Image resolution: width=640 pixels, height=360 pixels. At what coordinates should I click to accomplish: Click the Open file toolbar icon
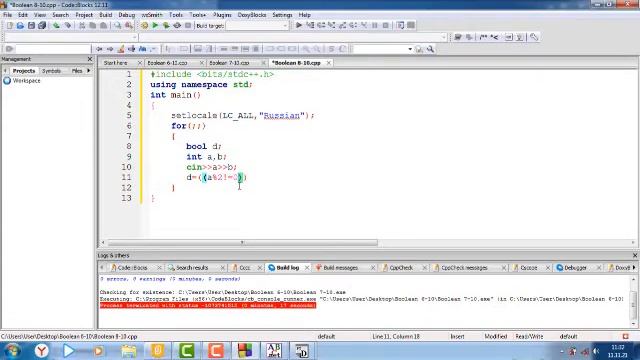(20, 25)
